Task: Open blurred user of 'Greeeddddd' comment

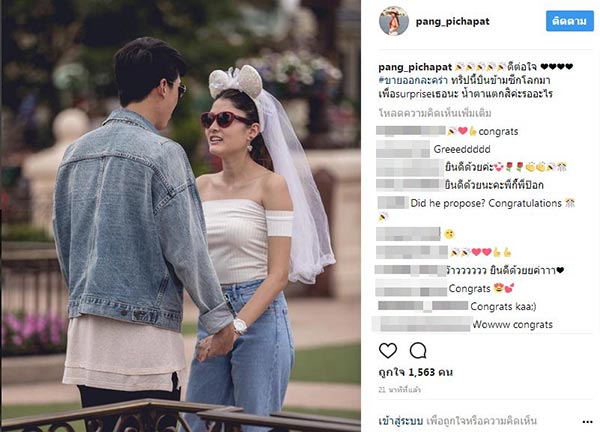Action: (x=403, y=149)
